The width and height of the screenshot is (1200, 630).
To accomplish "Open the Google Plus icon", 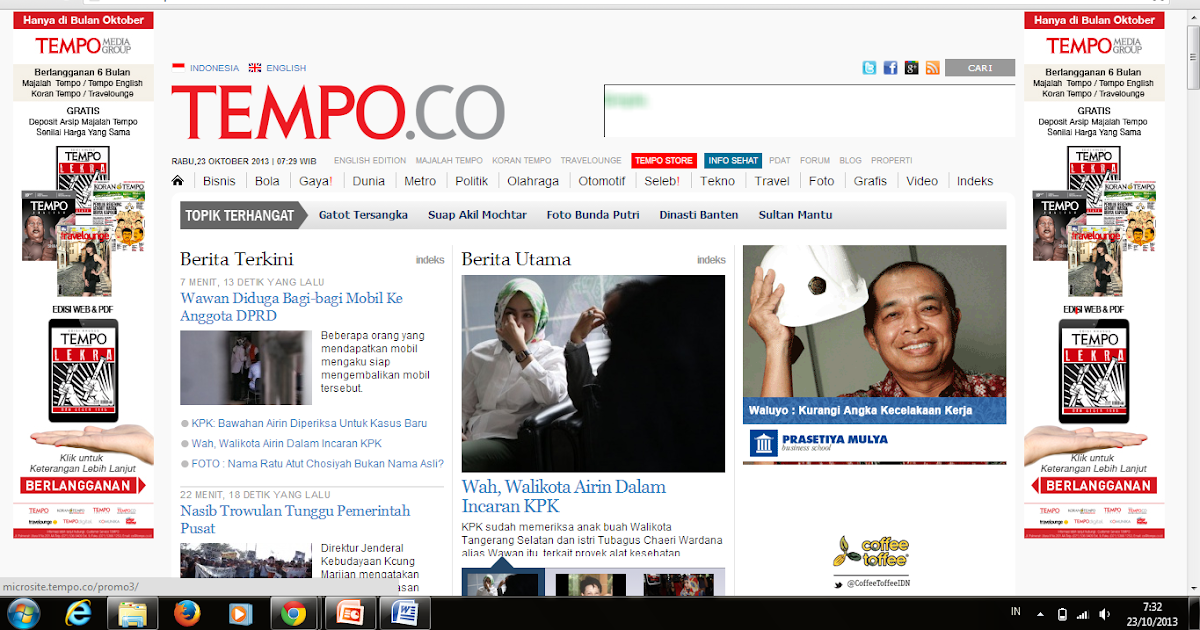I will 911,68.
